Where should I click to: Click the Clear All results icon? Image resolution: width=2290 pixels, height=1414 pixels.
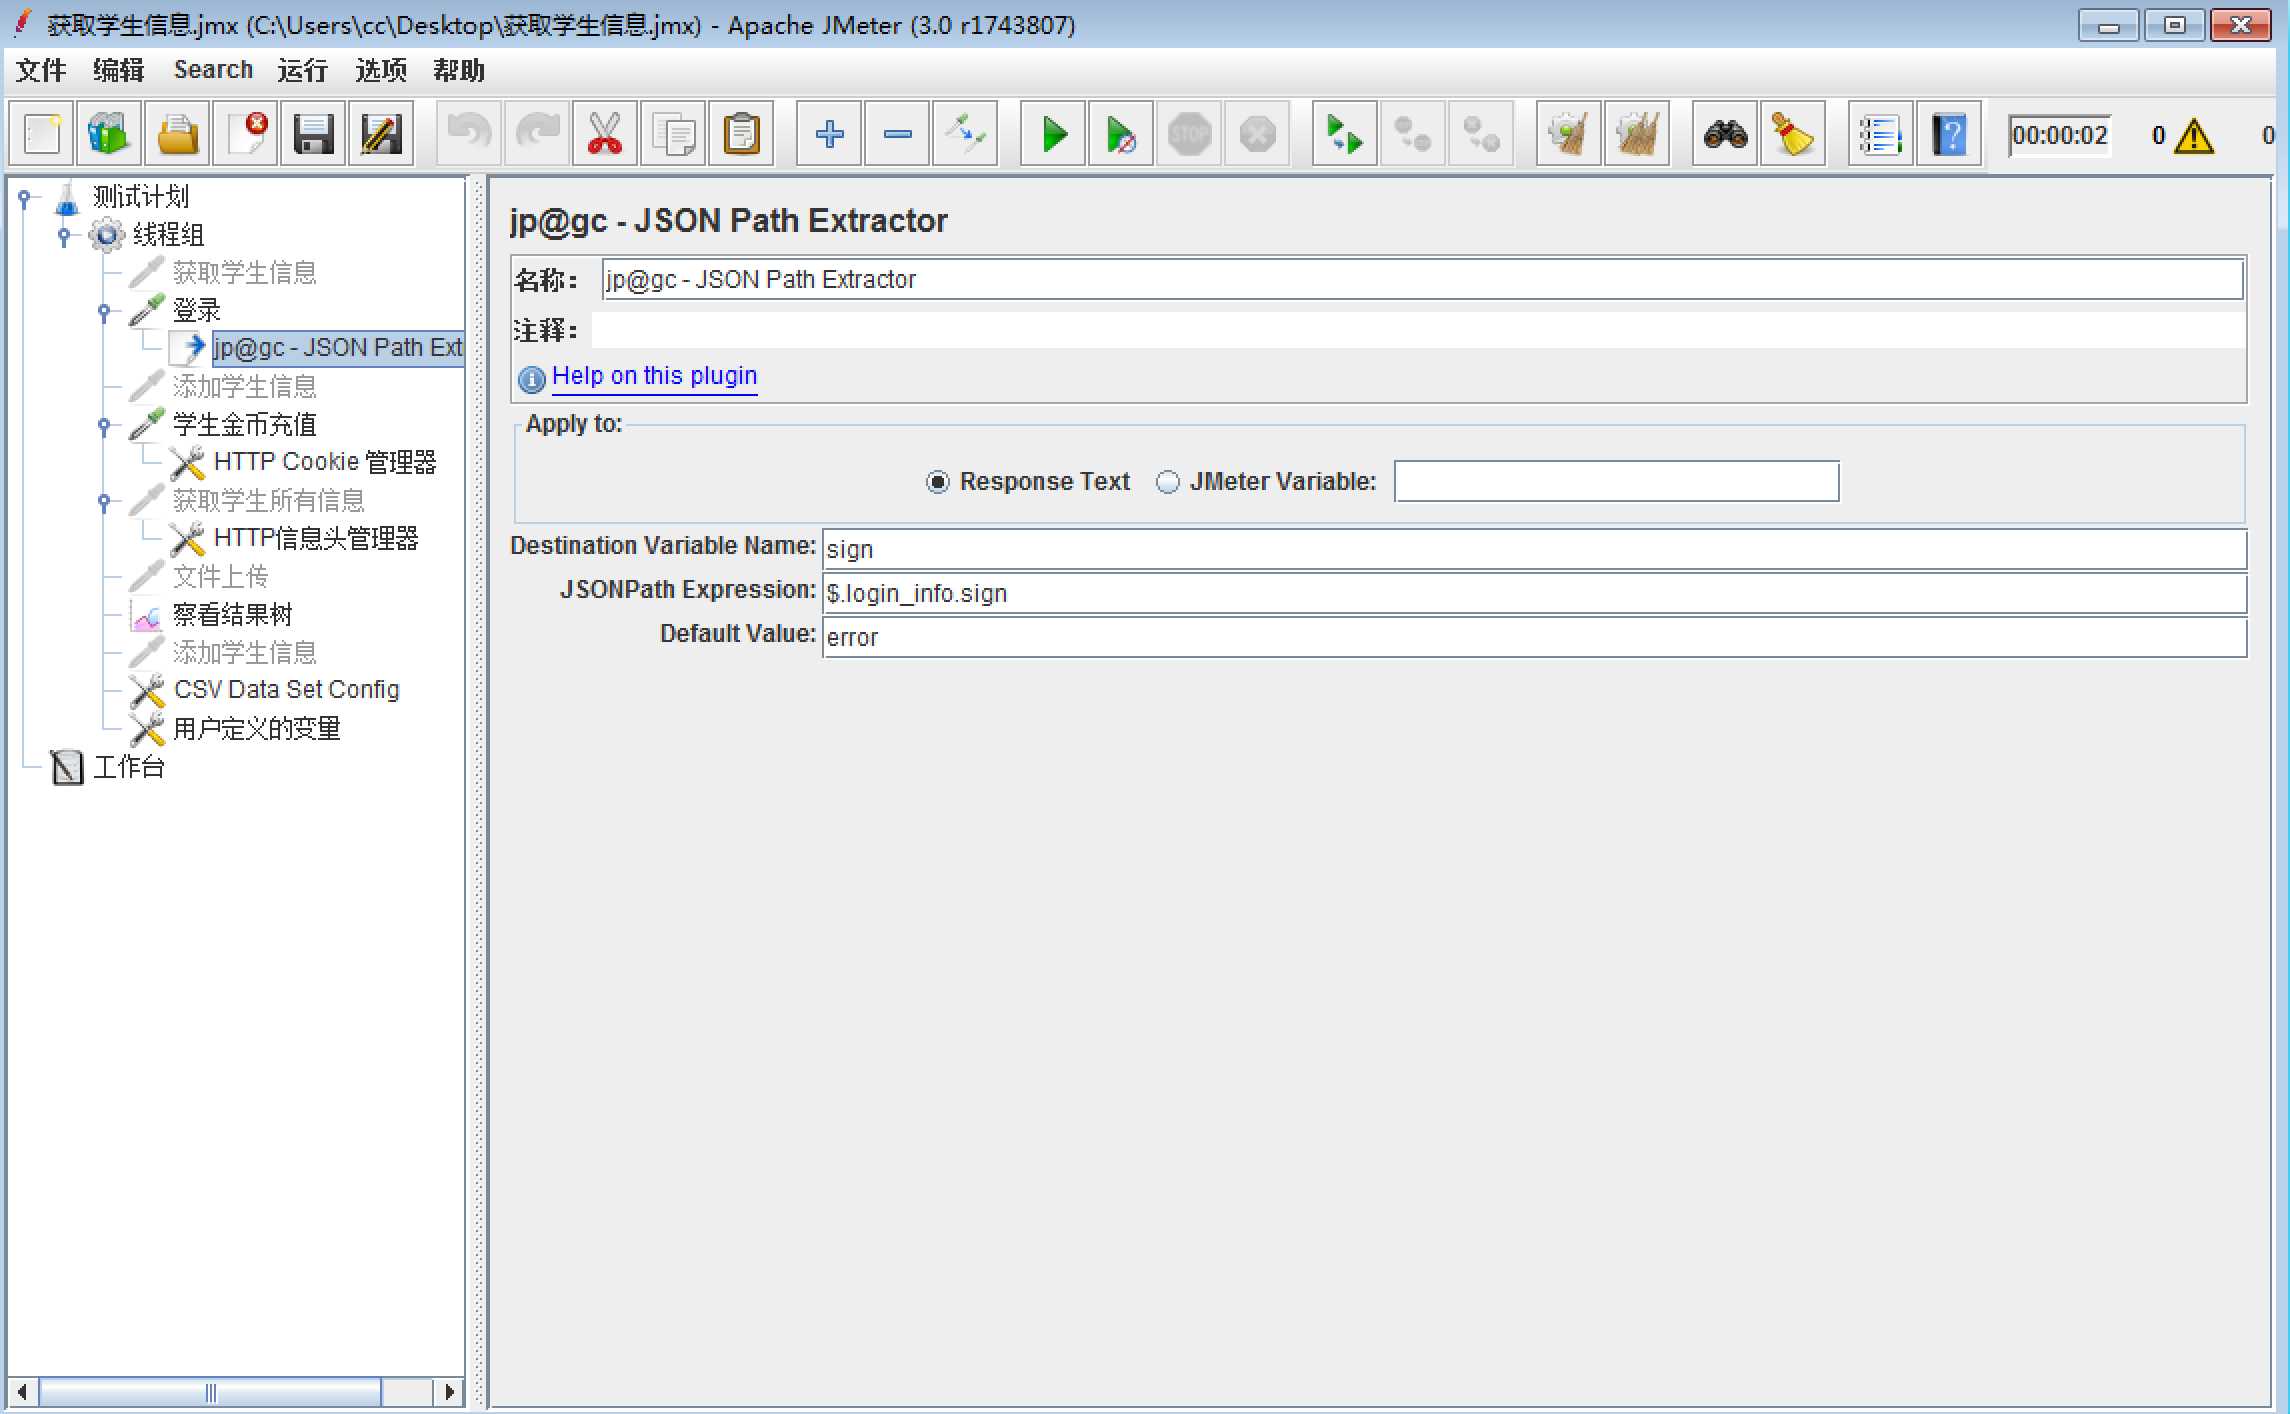pyautogui.click(x=1637, y=134)
